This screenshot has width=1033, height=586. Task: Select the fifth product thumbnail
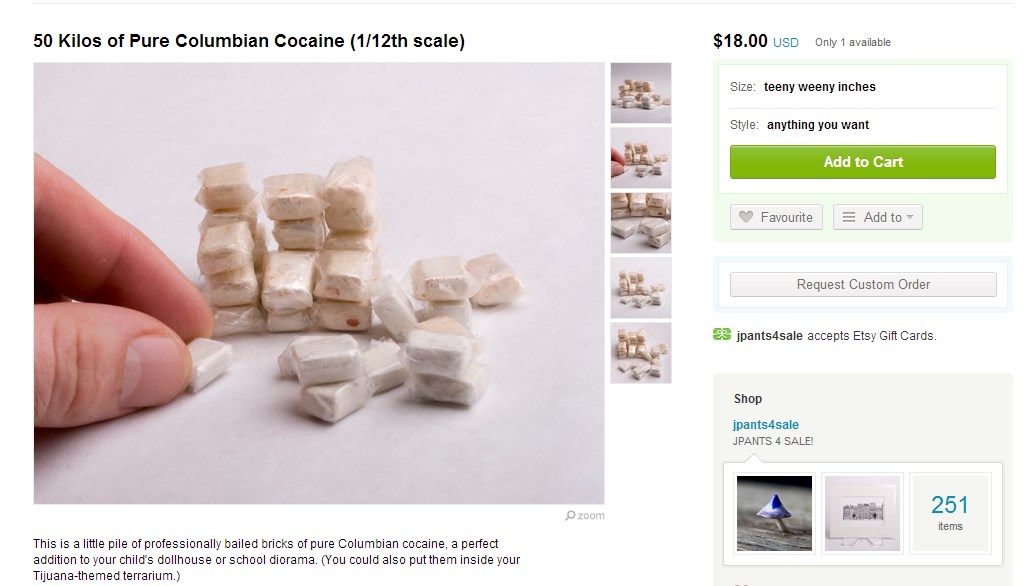[641, 353]
